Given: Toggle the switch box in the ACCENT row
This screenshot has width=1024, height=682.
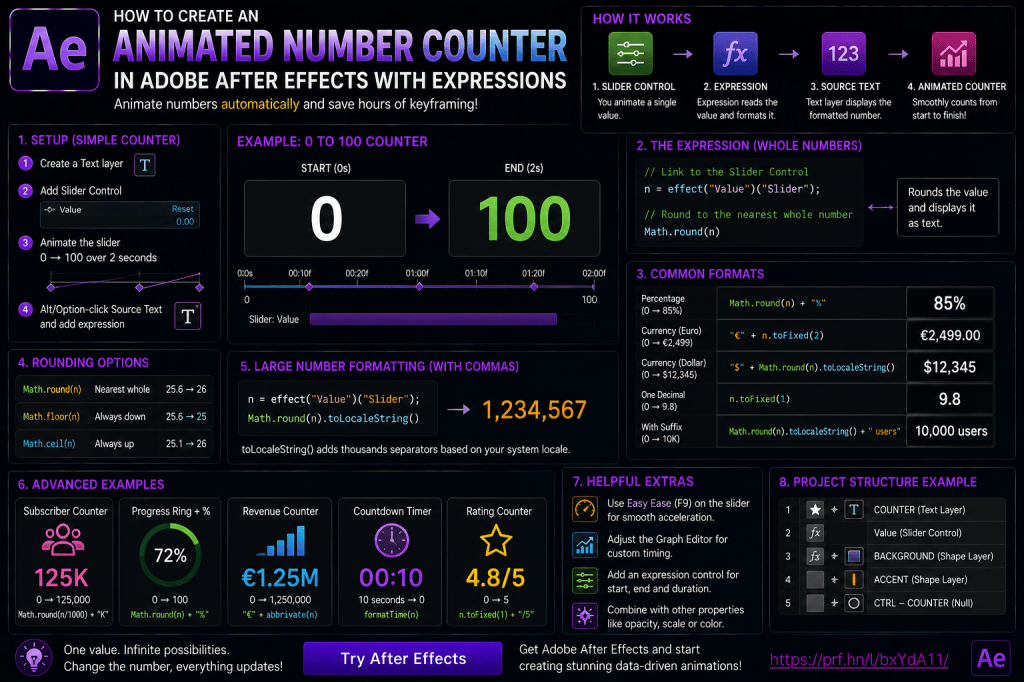Looking at the screenshot, I should click(814, 579).
